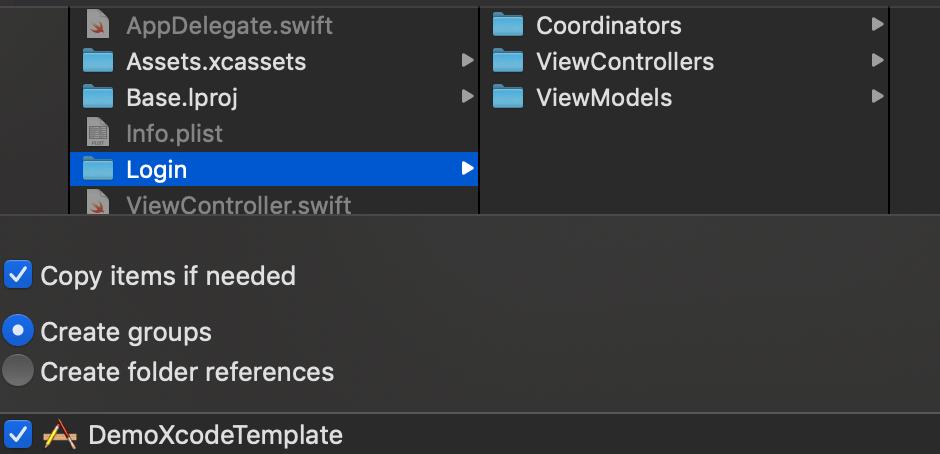Select the Create groups radio button
Screen dimensions: 940x454
[18, 330]
